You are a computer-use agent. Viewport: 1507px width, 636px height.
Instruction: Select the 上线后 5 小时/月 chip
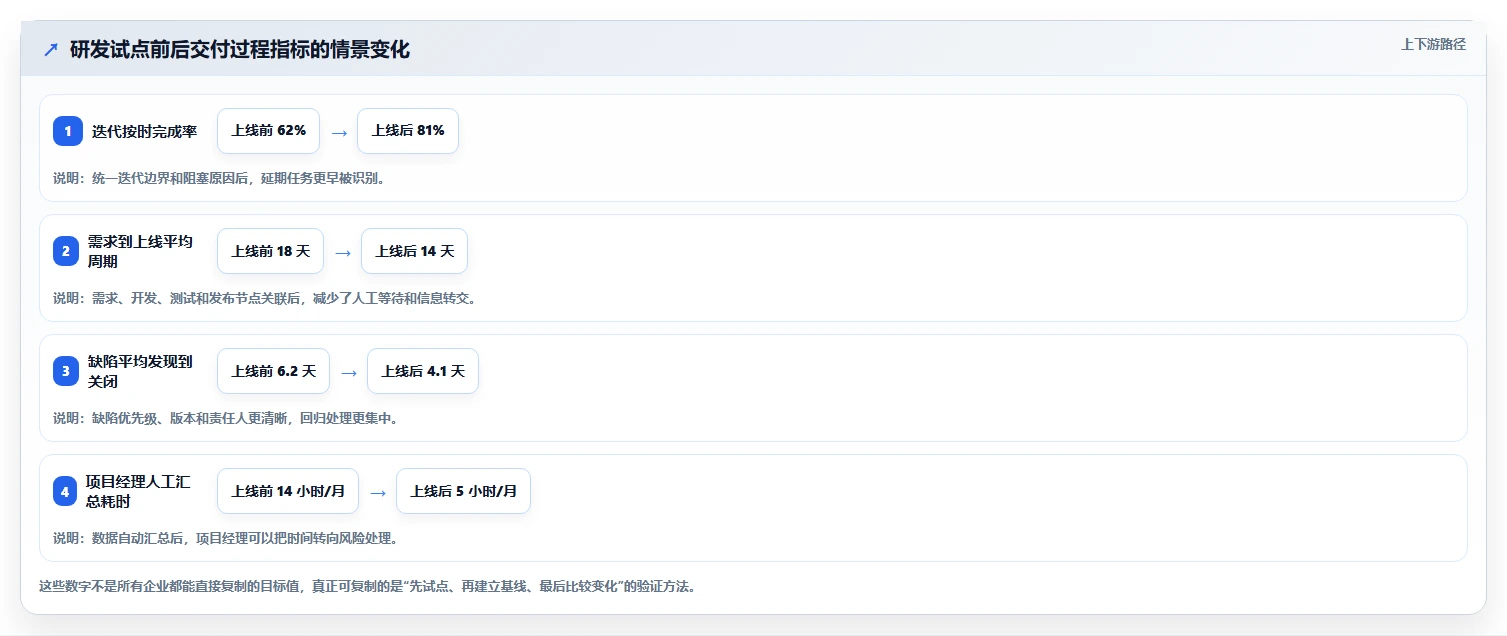463,491
